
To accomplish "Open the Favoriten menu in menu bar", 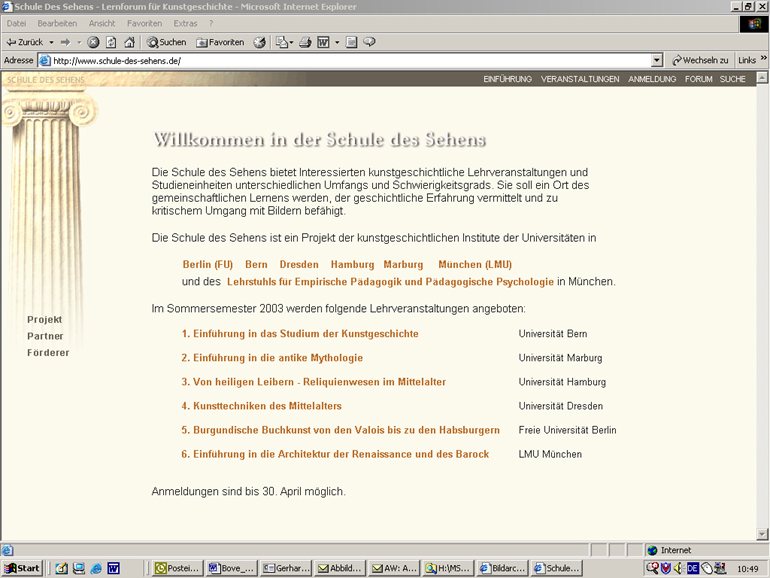I will coord(144,23).
